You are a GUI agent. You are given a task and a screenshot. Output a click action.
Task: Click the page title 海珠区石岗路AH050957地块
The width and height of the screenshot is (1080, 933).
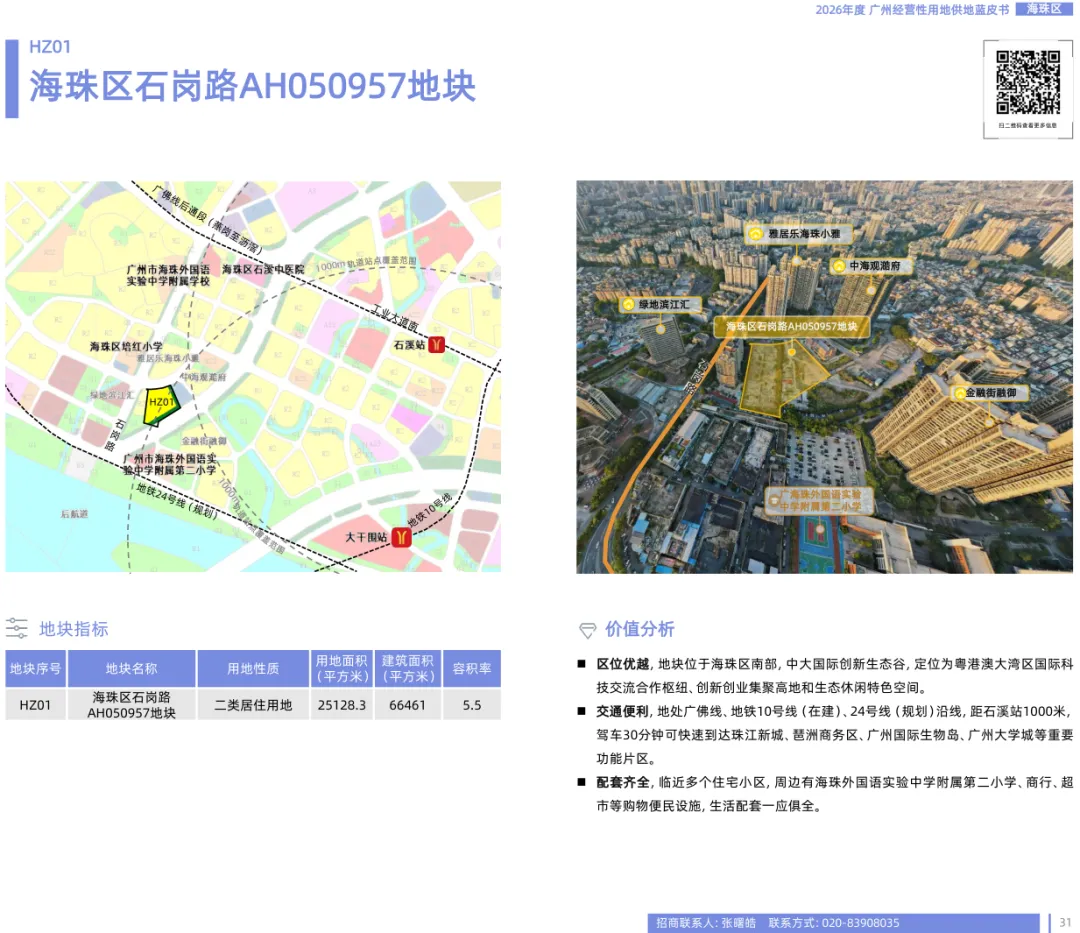pos(252,87)
